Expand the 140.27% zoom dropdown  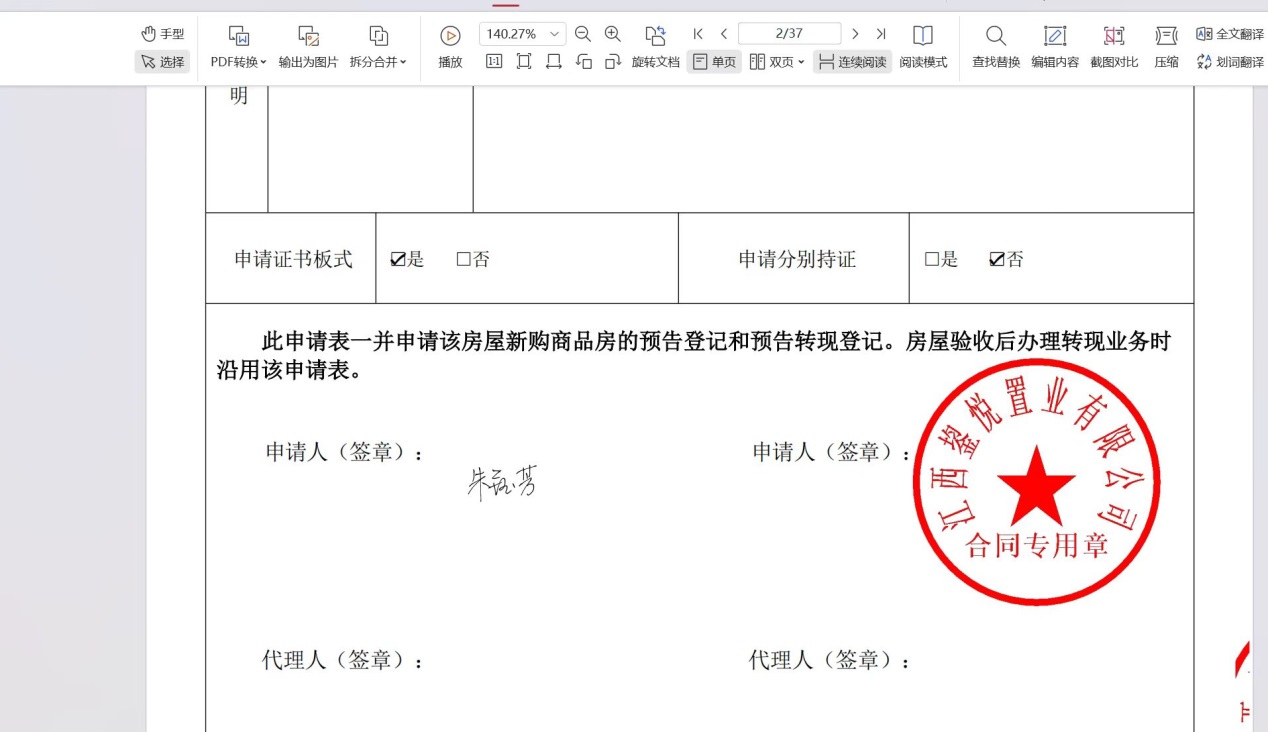[554, 34]
